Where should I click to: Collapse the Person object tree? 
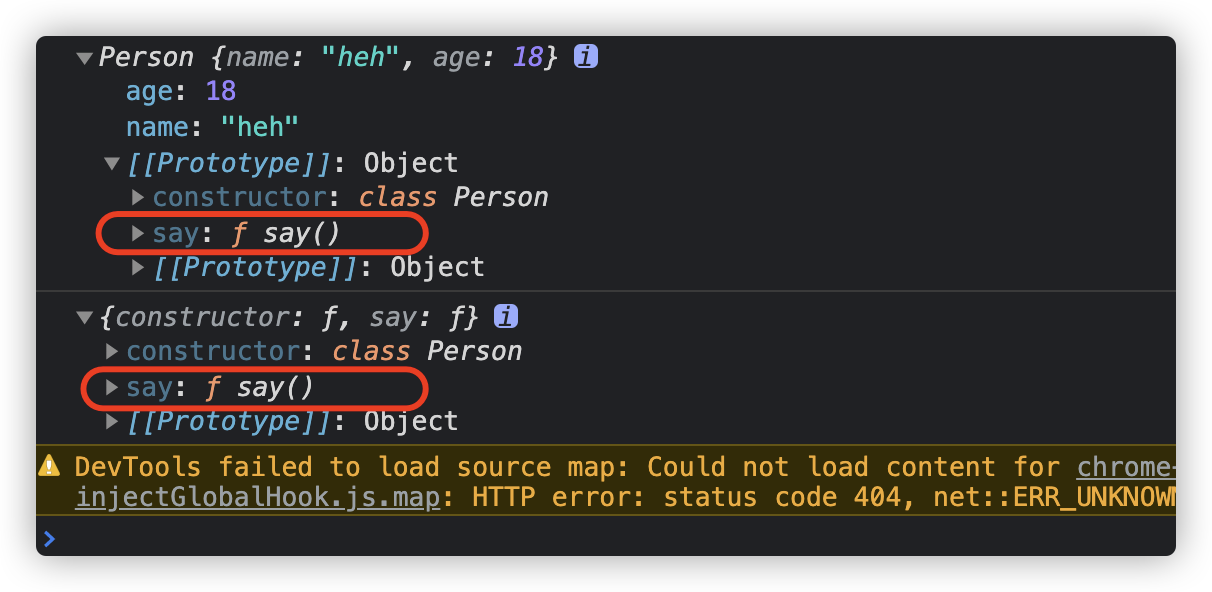85,58
